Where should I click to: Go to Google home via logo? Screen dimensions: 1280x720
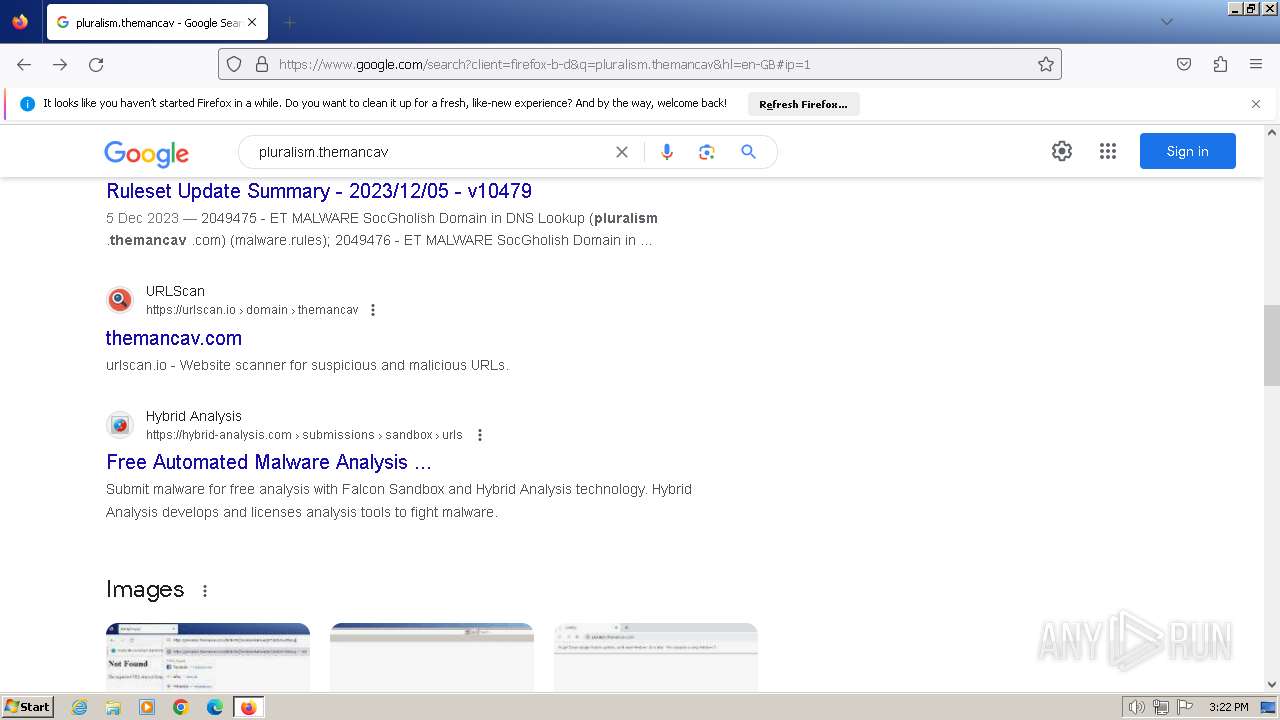pos(146,153)
